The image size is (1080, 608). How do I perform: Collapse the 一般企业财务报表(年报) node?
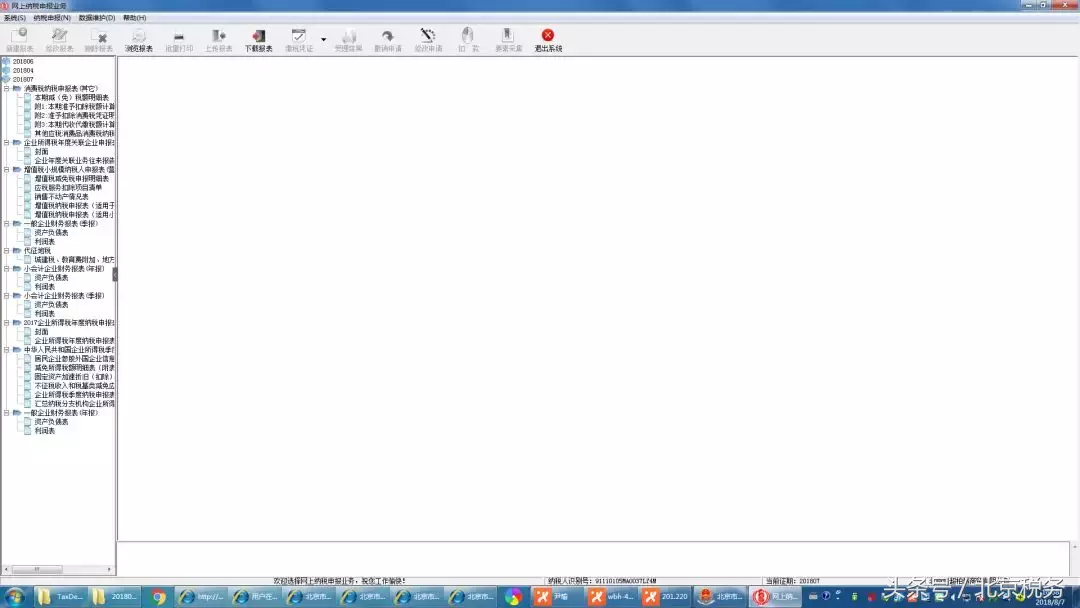(x=6, y=412)
